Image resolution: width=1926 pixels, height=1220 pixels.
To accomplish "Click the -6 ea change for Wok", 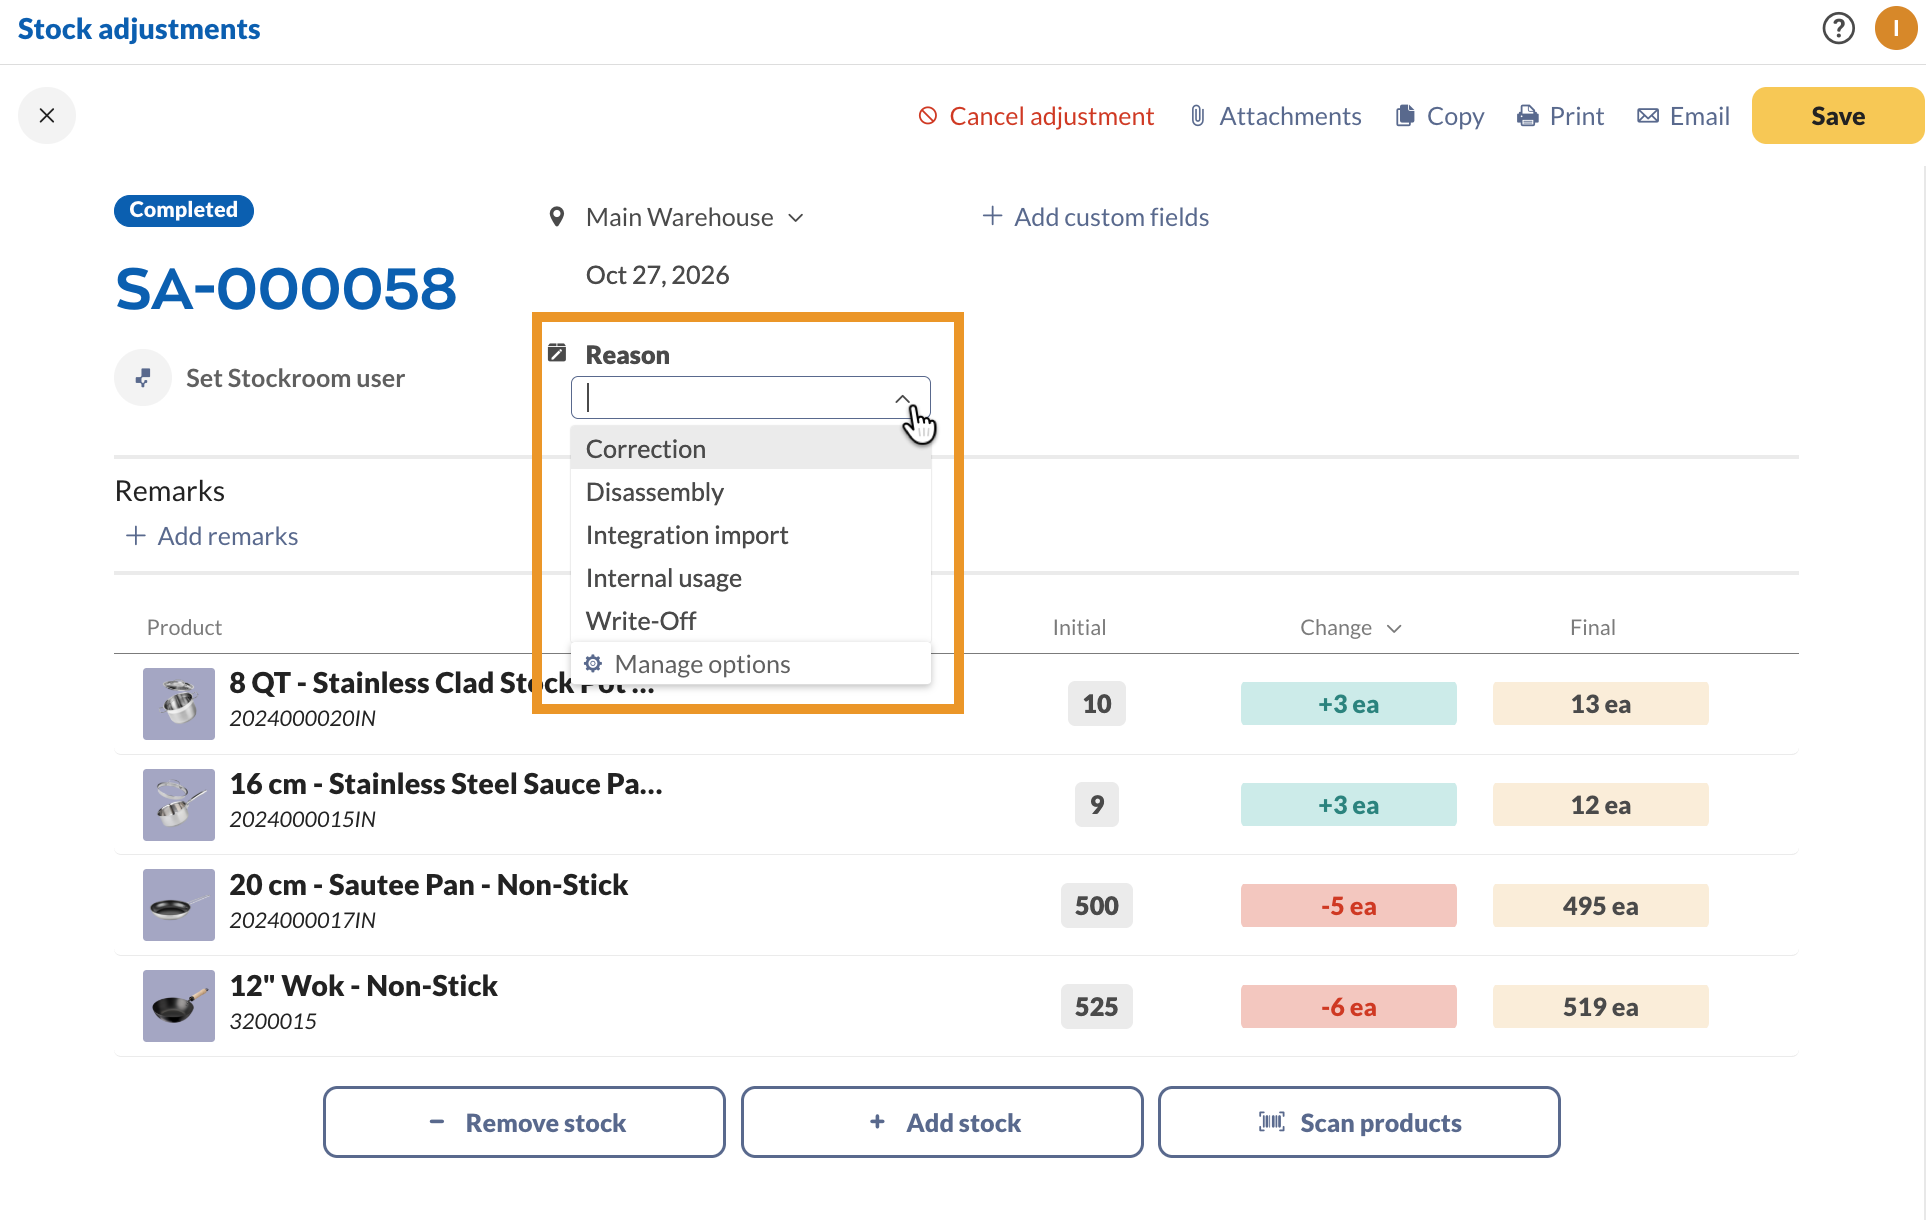I will (x=1348, y=1007).
